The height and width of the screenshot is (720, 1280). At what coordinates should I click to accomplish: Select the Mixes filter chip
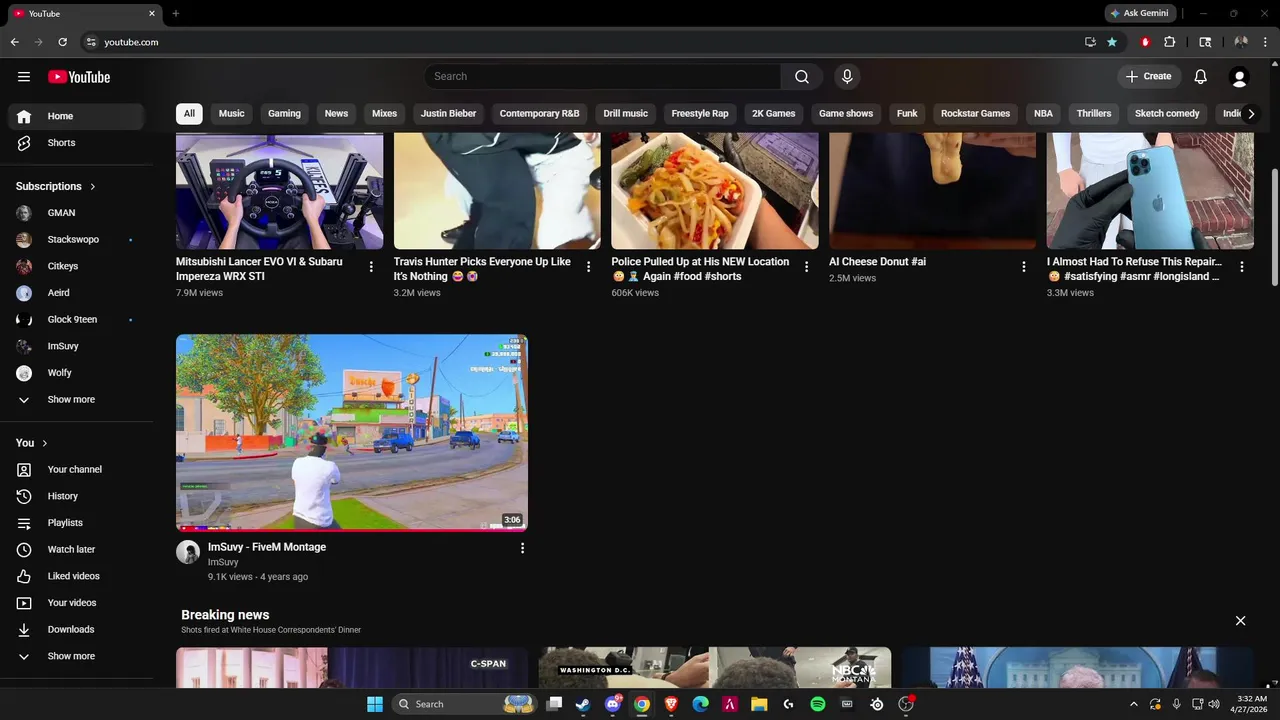385,114
